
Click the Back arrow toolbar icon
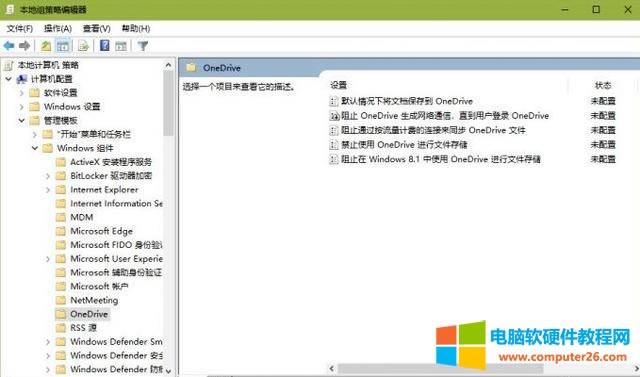pyautogui.click(x=9, y=46)
